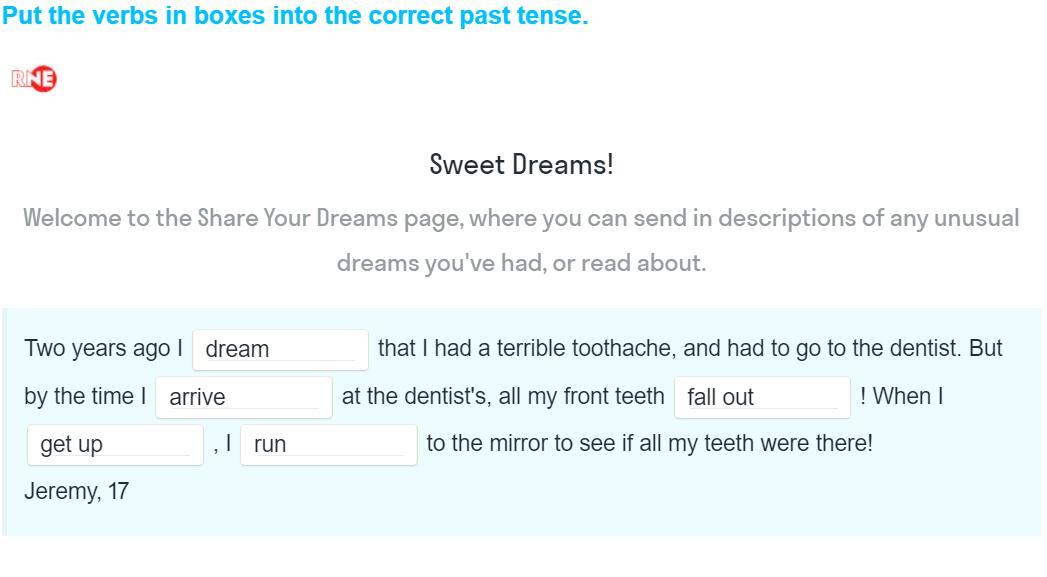Click the red RNE logo icon

pyautogui.click(x=33, y=79)
